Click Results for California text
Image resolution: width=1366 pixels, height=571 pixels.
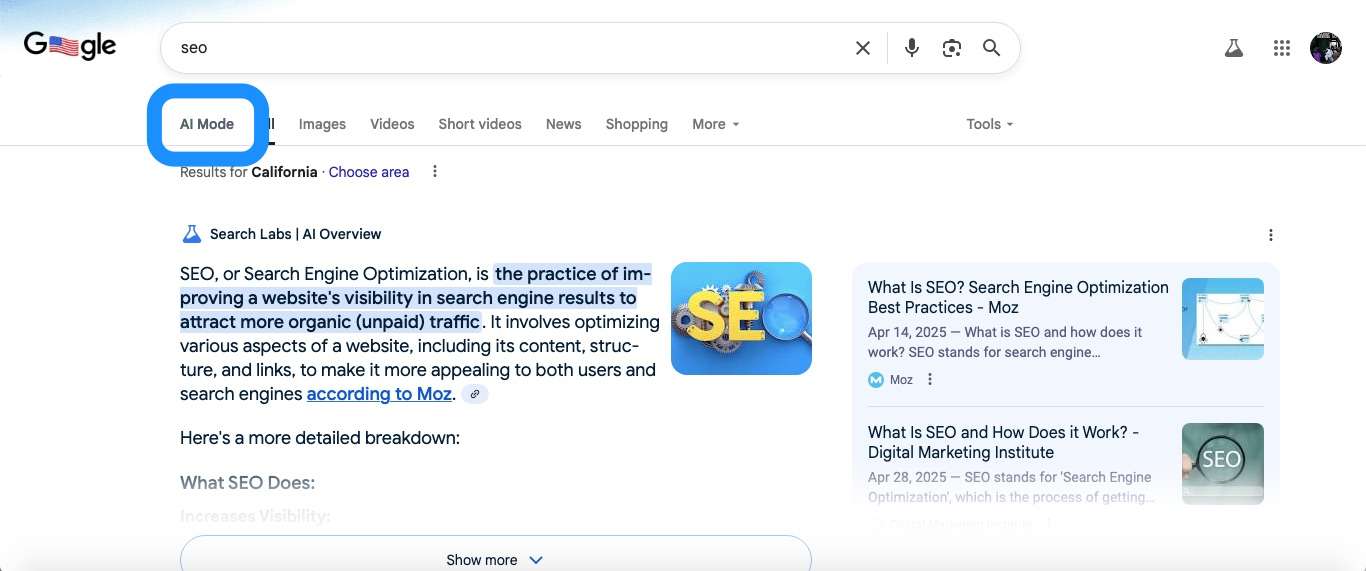pyautogui.click(x=249, y=172)
